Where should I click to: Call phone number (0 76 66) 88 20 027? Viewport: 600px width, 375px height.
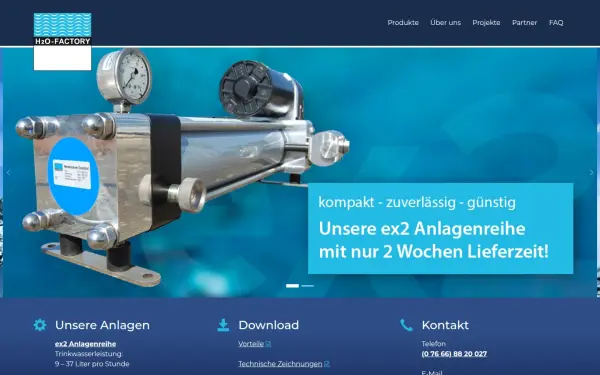454,354
